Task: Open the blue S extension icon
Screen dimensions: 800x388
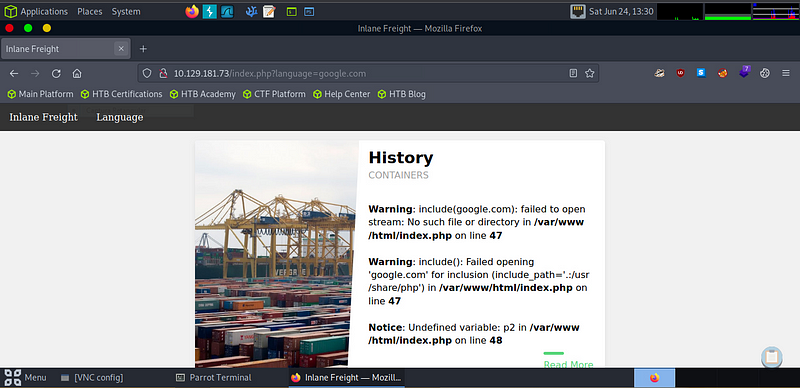Action: pyautogui.click(x=701, y=73)
